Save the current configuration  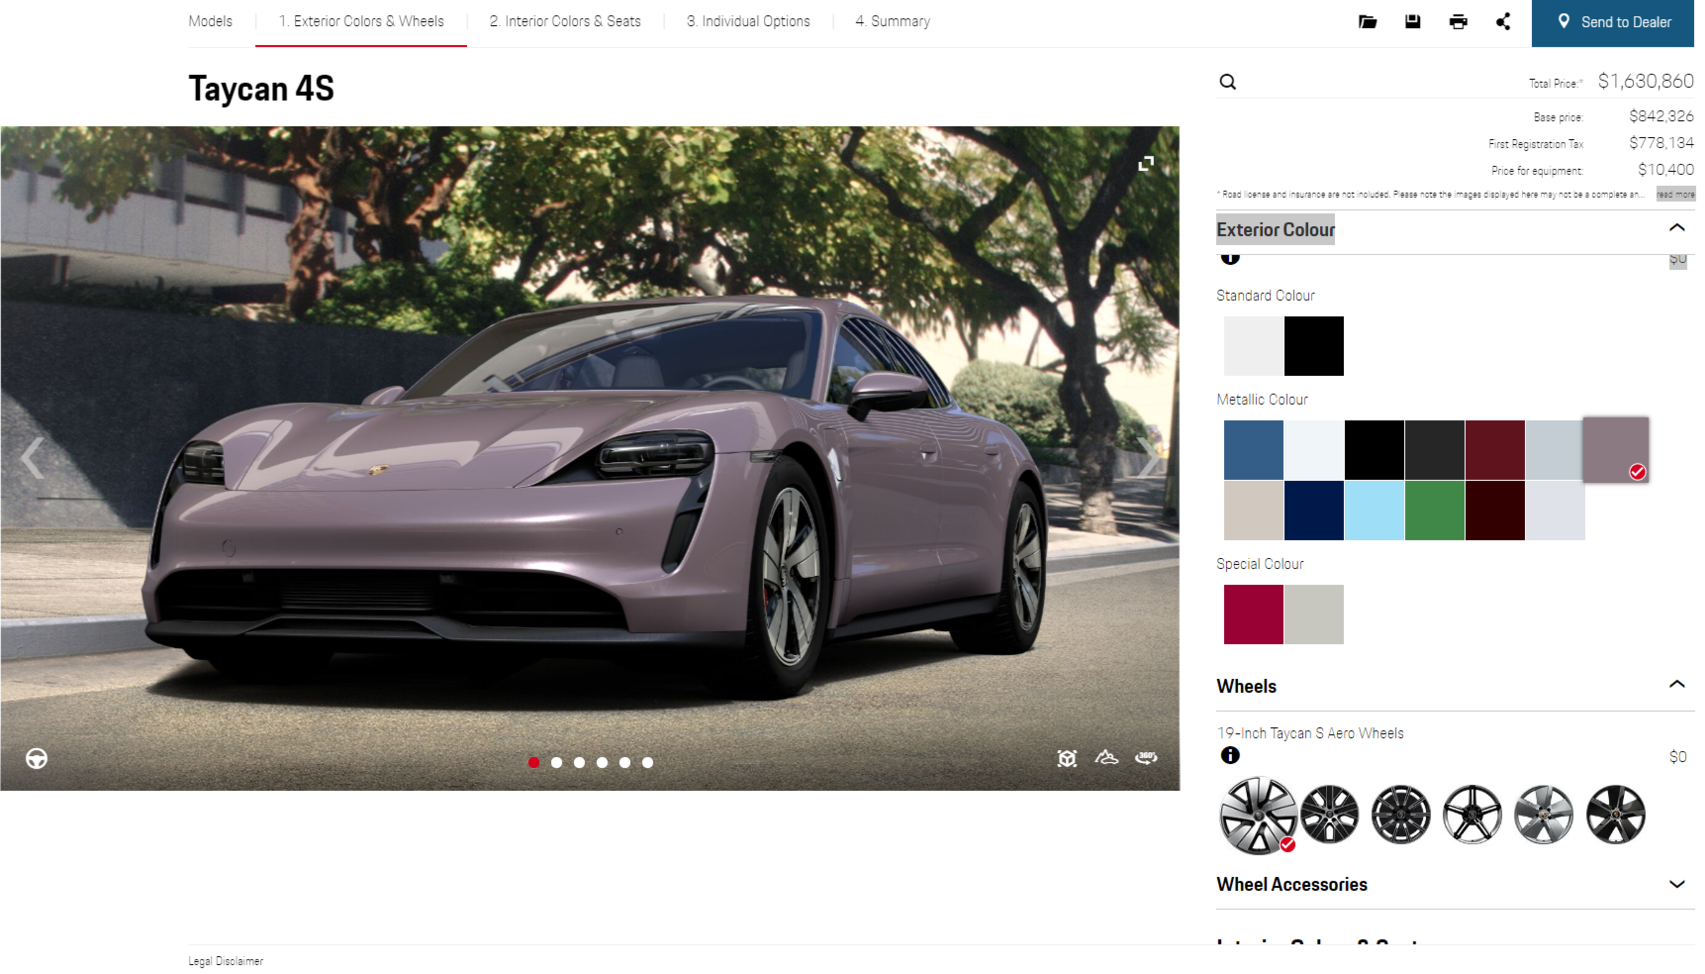click(x=1412, y=21)
